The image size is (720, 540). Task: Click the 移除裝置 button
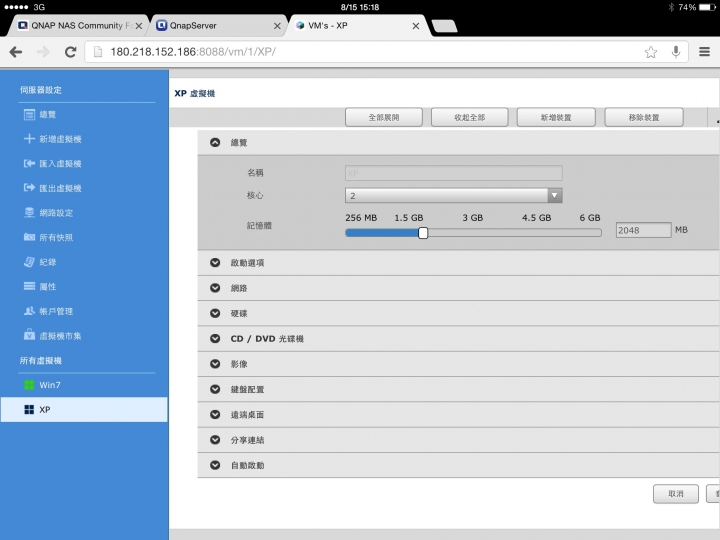644,118
